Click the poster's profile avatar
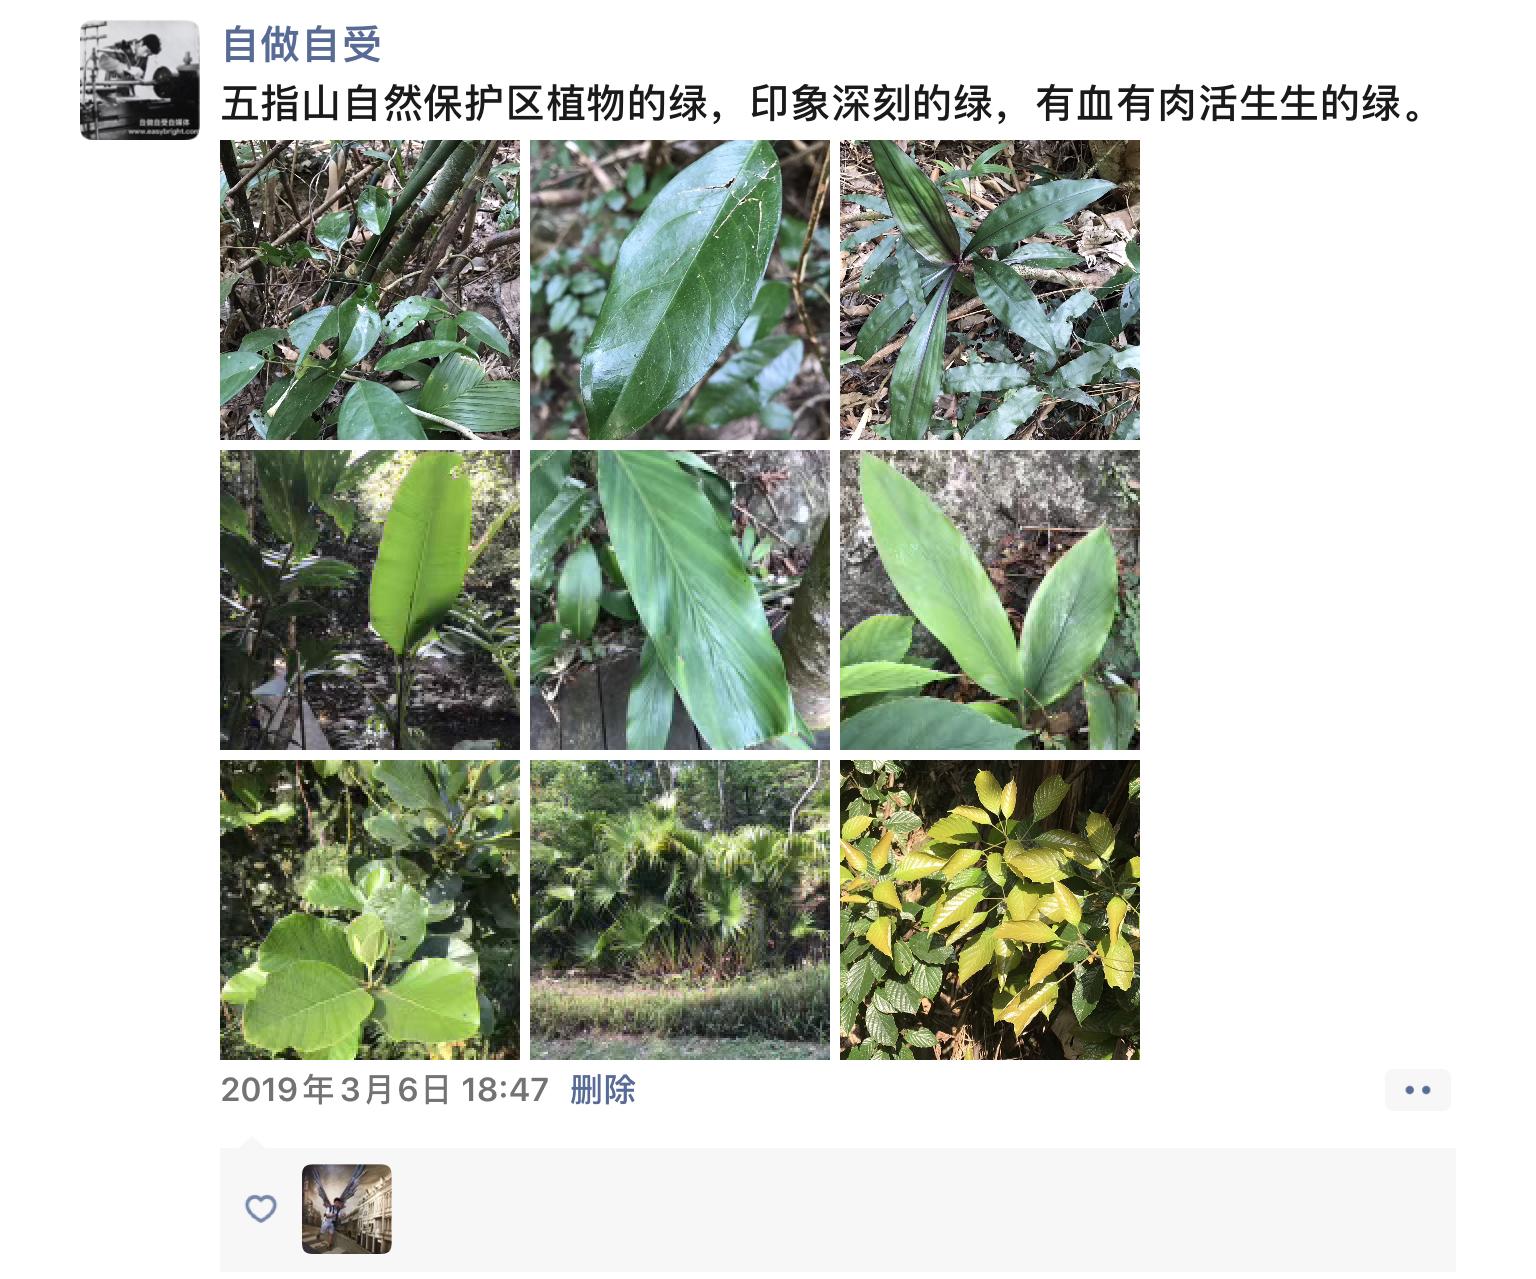Viewport: 1536px width, 1279px height. tap(140, 80)
